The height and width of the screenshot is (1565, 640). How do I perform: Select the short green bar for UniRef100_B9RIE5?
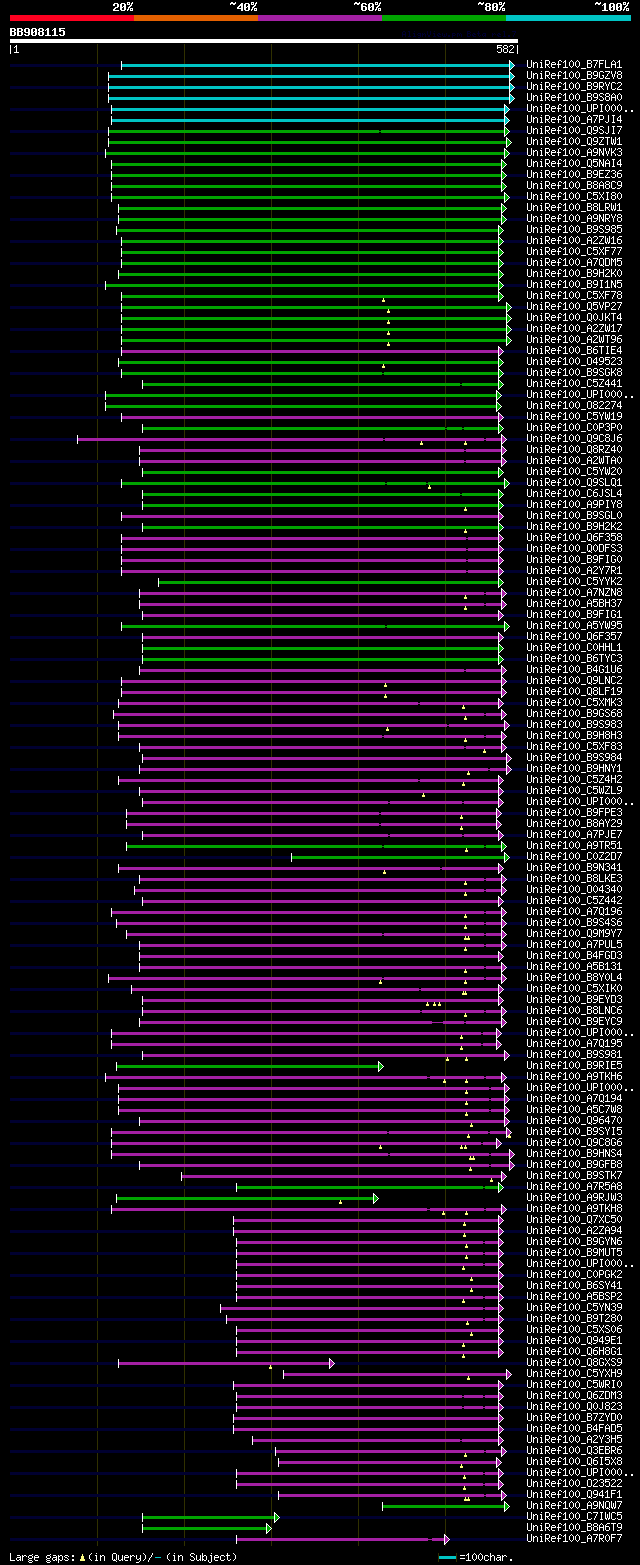point(249,1066)
